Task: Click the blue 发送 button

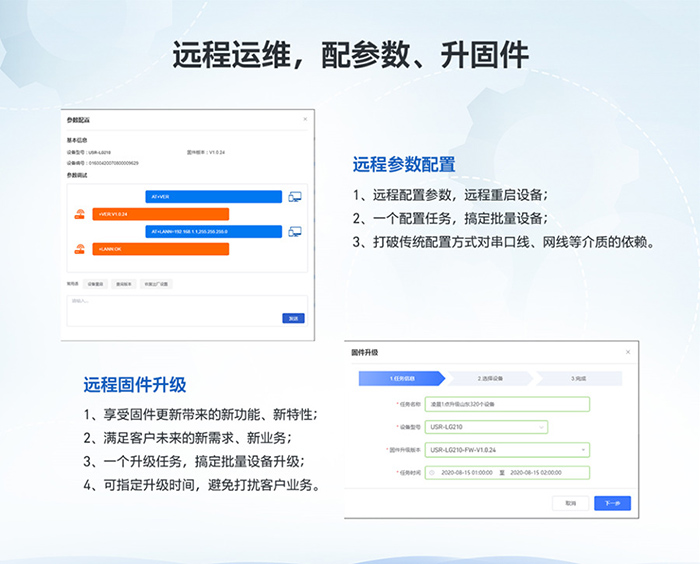Action: click(x=293, y=318)
